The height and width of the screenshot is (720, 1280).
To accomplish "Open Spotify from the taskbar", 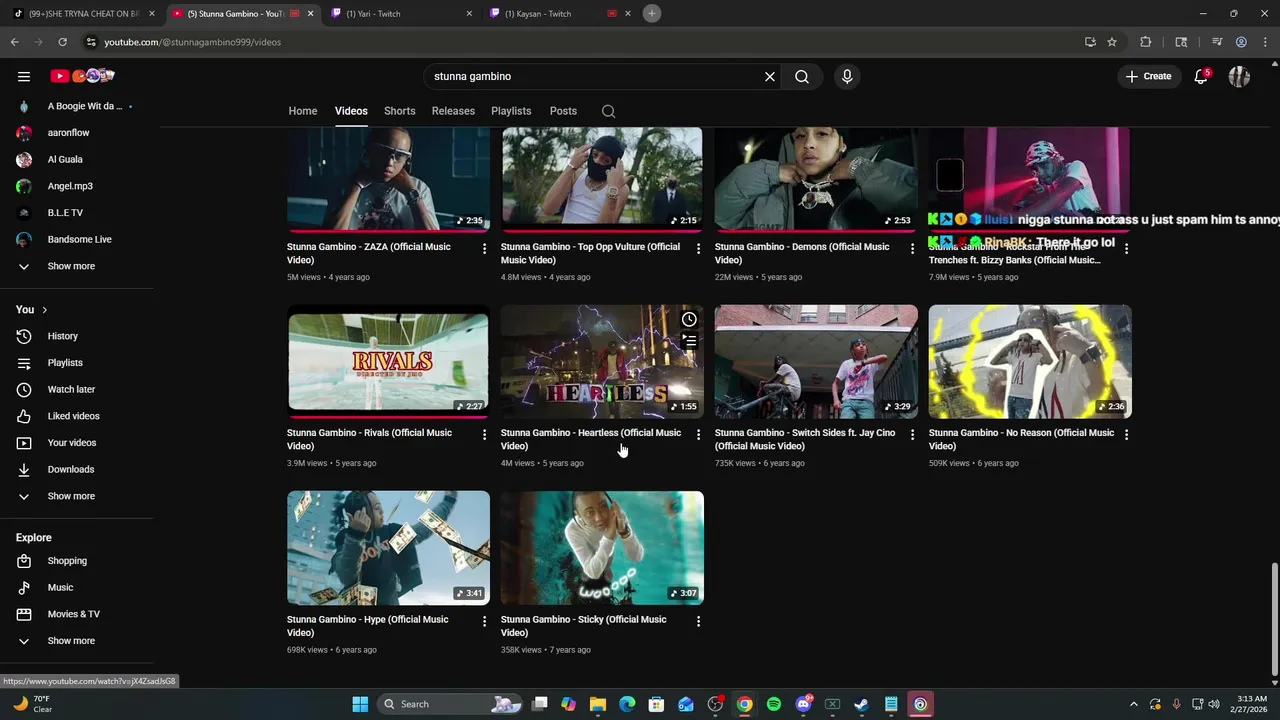I will click(774, 704).
